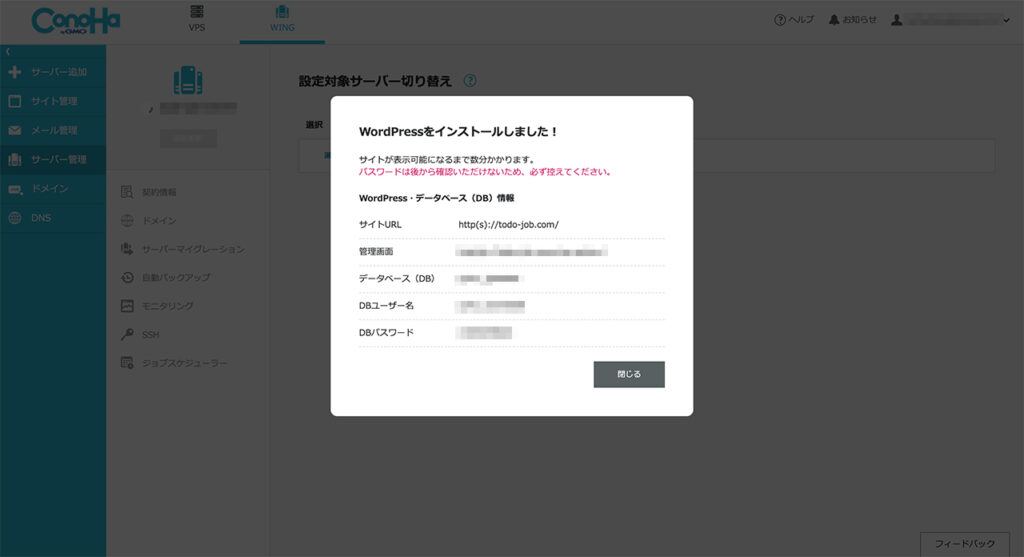The height and width of the screenshot is (557, 1024).
Task: Open SSH settings
Action: click(x=151, y=334)
